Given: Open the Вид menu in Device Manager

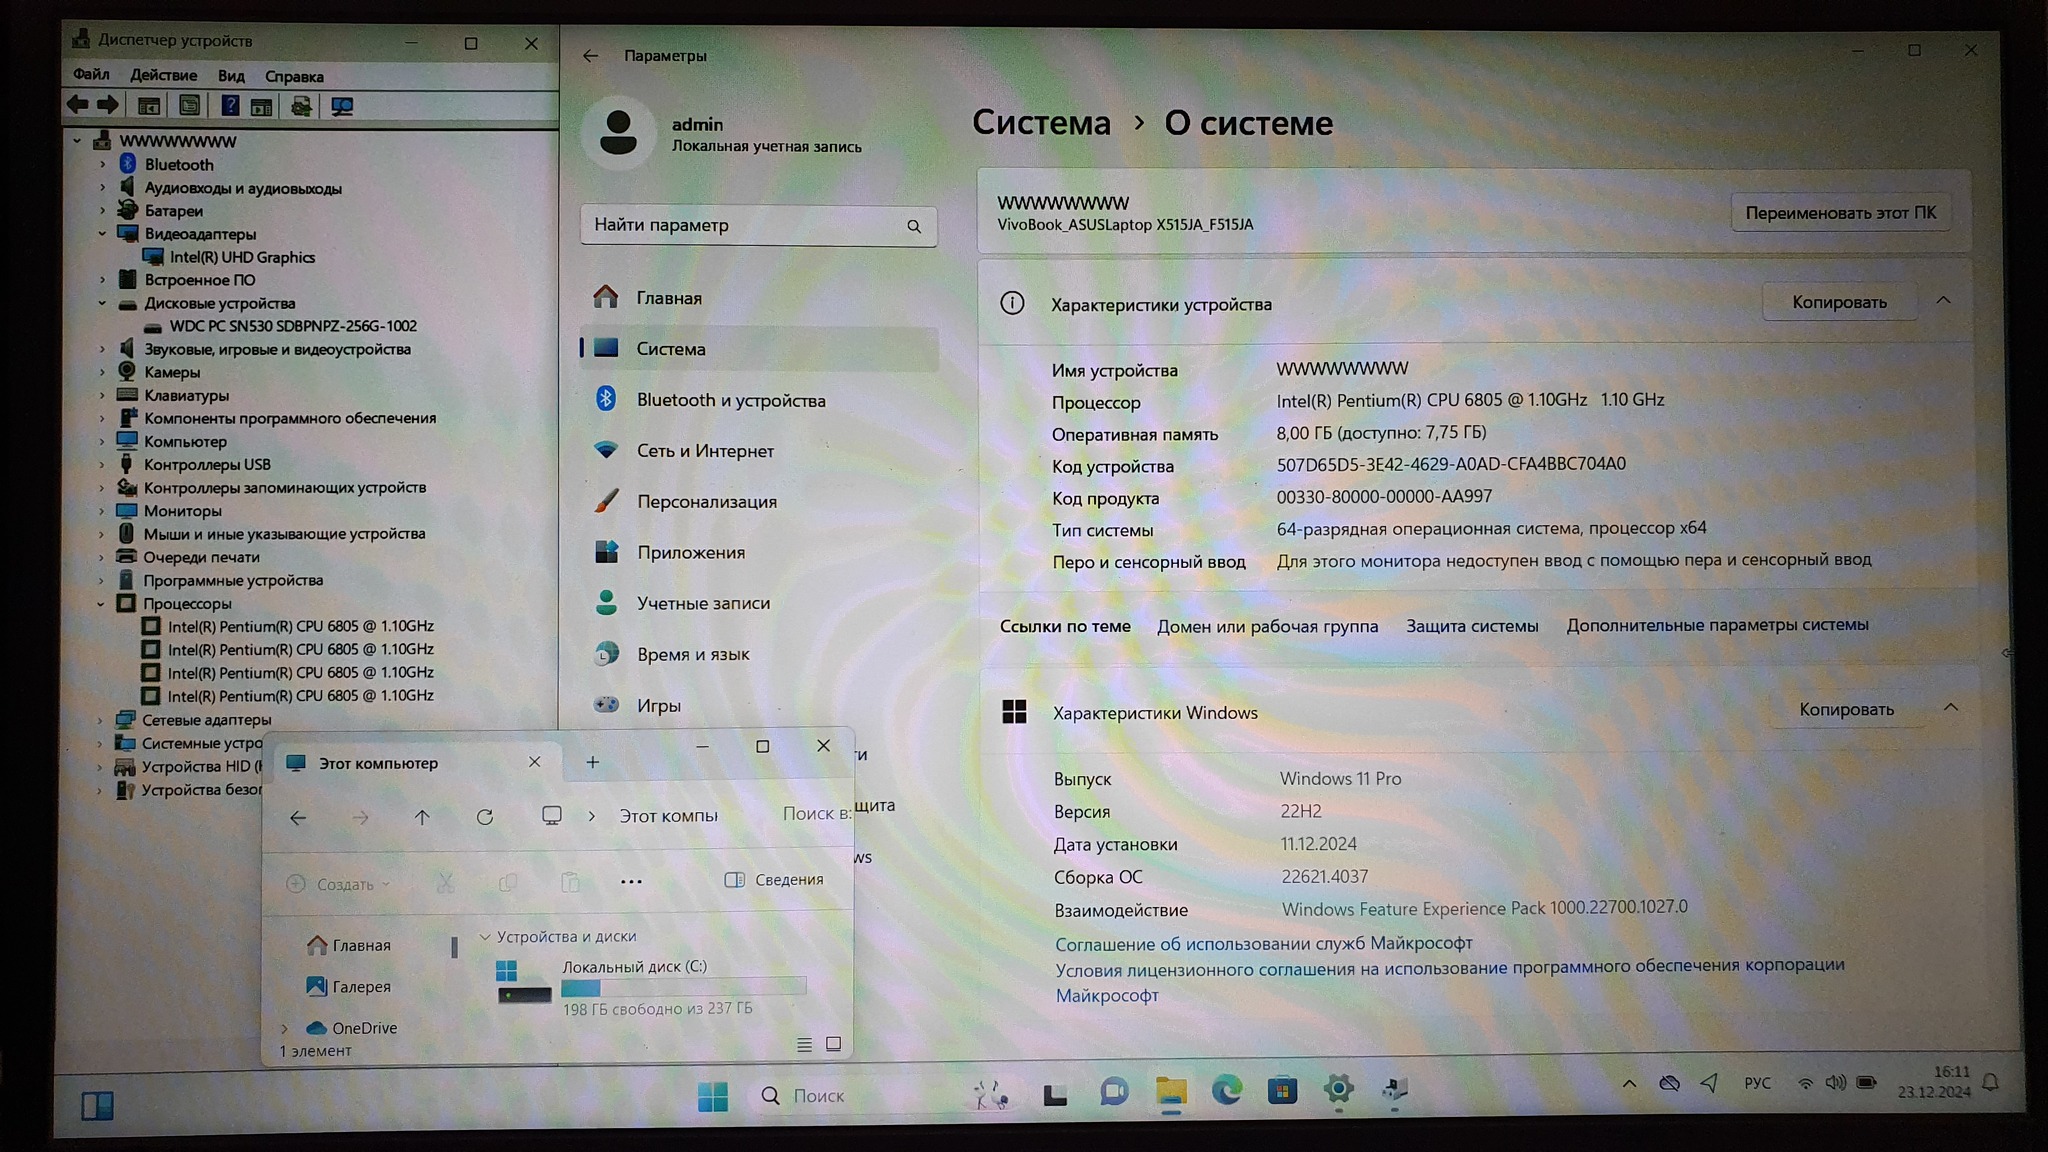Looking at the screenshot, I should point(231,76).
